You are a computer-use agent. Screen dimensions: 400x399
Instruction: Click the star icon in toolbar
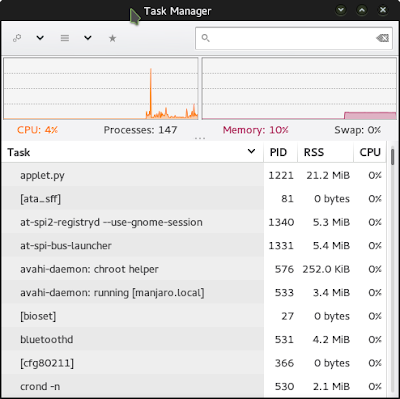(x=113, y=38)
